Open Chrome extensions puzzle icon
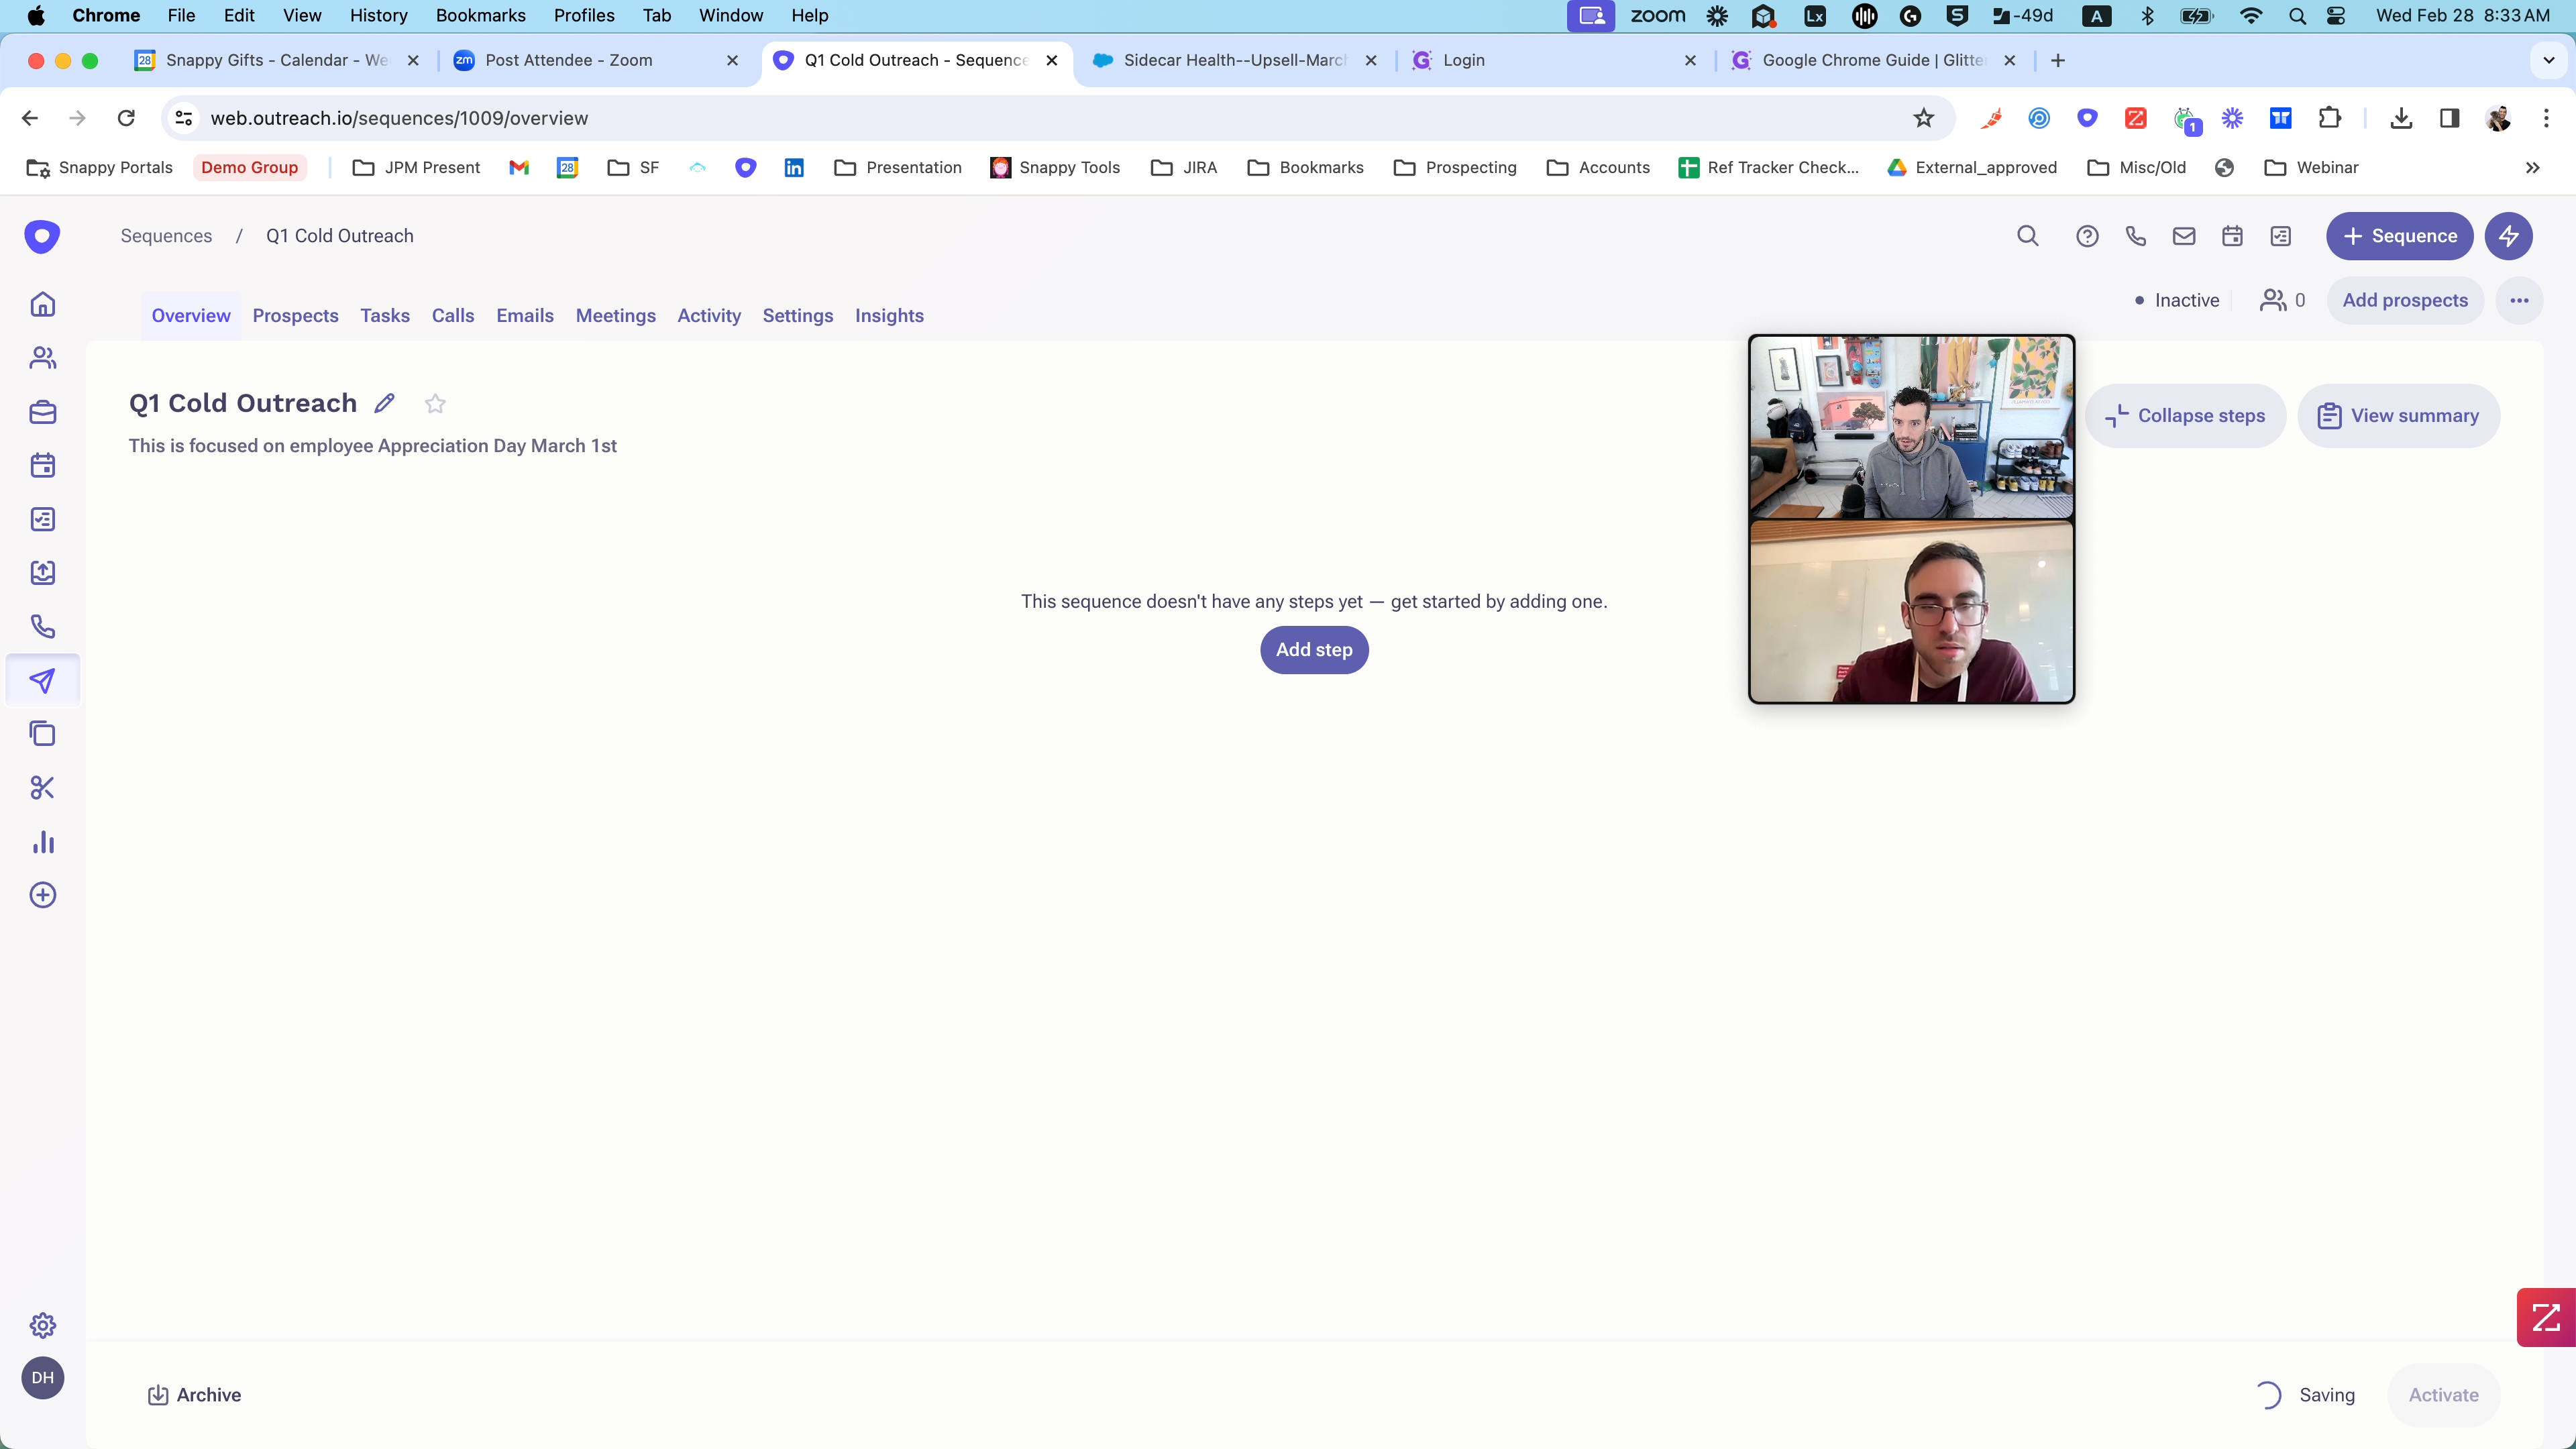The height and width of the screenshot is (1449, 2576). tap(2329, 118)
